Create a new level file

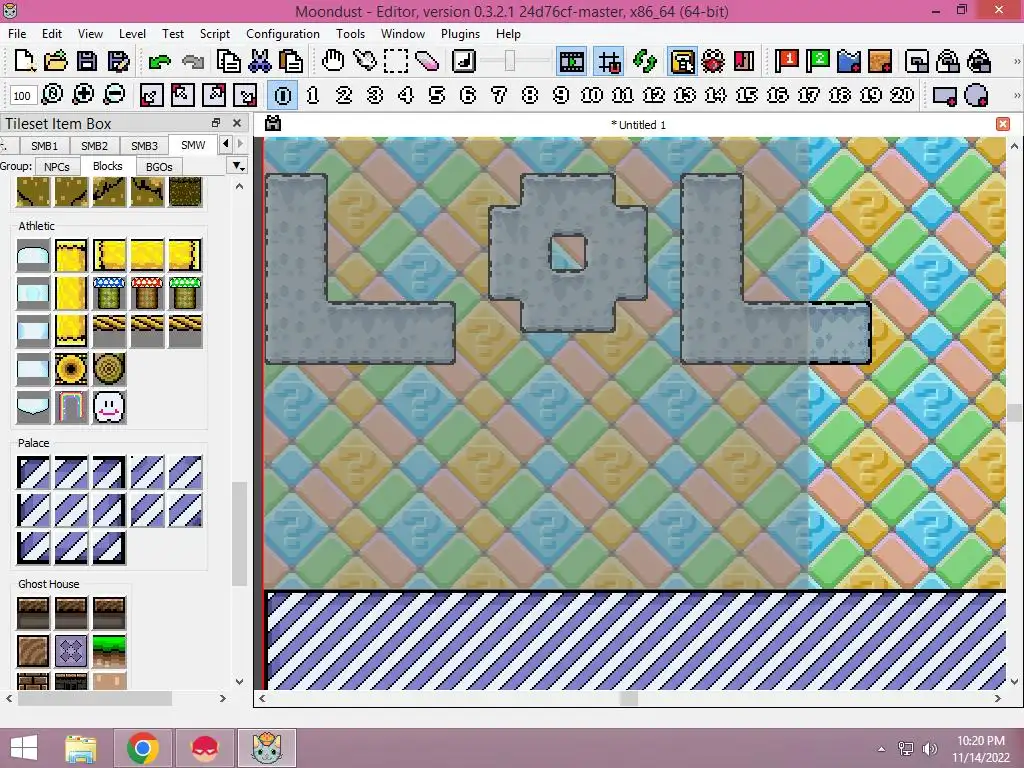(24, 61)
